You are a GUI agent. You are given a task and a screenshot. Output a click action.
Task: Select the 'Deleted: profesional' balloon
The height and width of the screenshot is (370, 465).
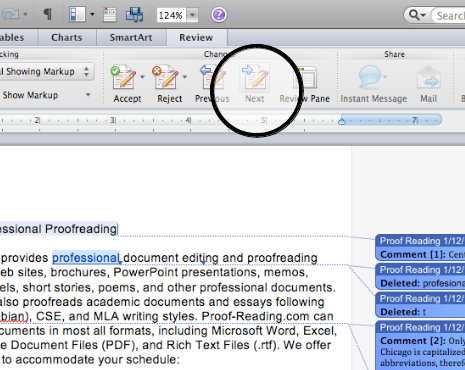[420, 276]
